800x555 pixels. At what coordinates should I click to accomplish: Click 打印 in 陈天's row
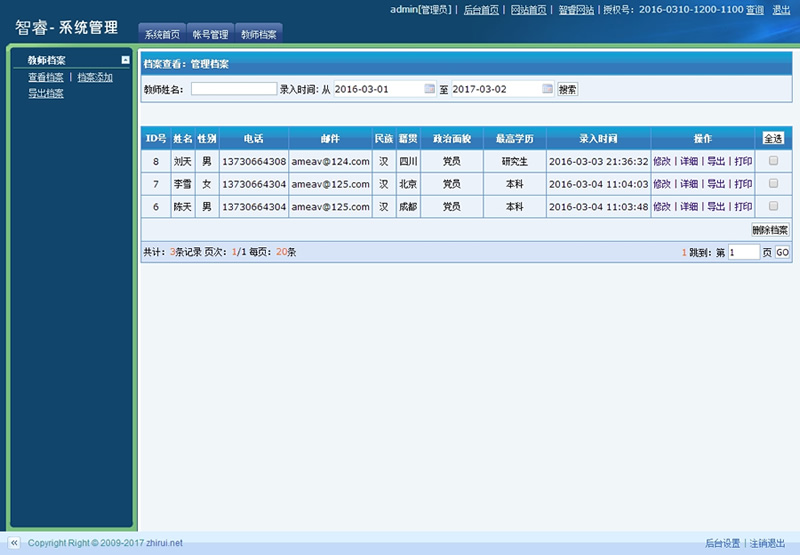point(743,207)
